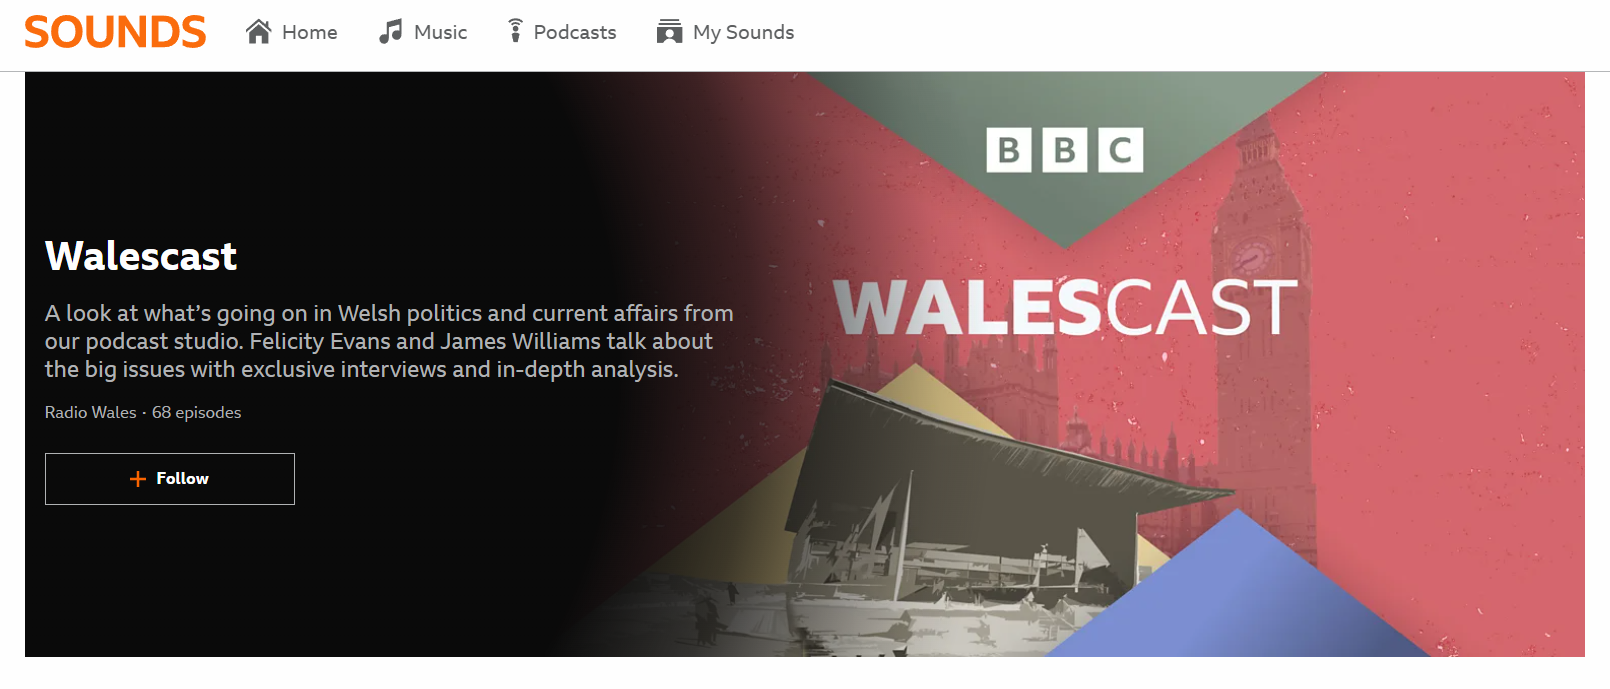Click the podcast description paragraph
Screen dimensions: 1610x689
pos(389,341)
